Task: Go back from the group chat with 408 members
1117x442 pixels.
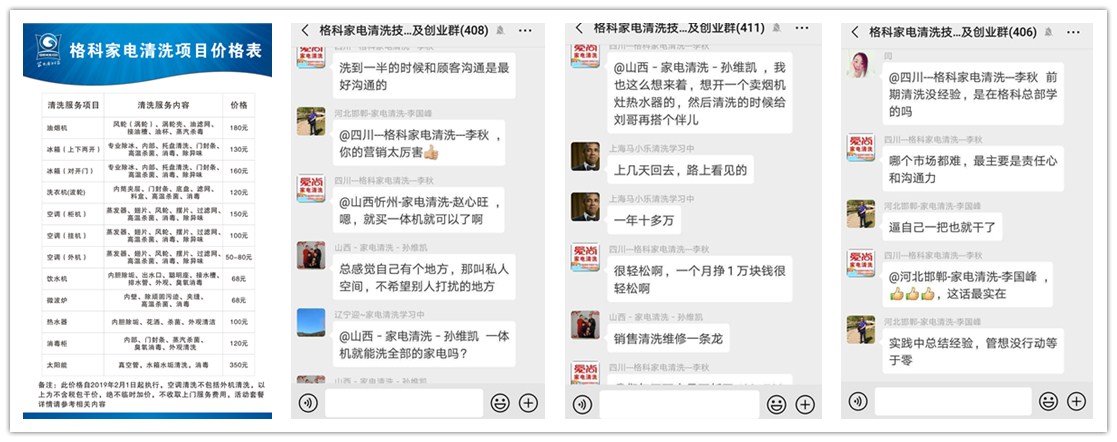Action: click(x=305, y=30)
